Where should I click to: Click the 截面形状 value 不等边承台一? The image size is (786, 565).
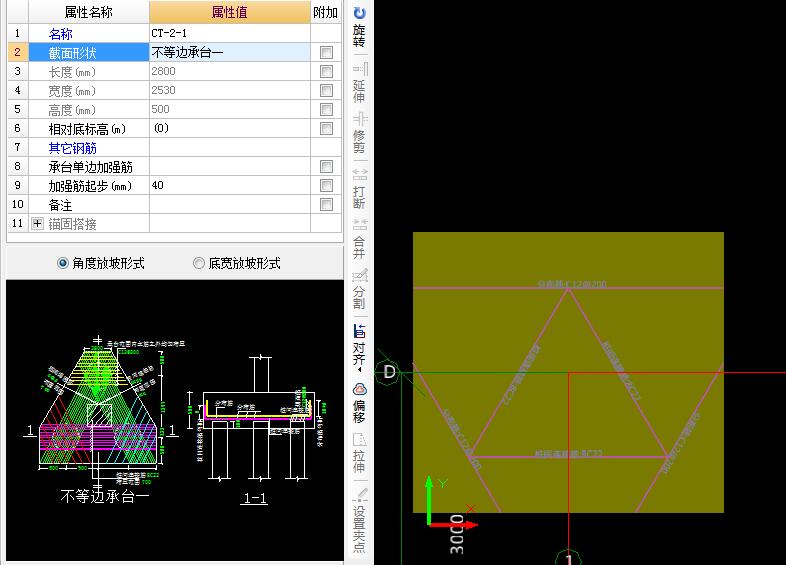(230, 52)
